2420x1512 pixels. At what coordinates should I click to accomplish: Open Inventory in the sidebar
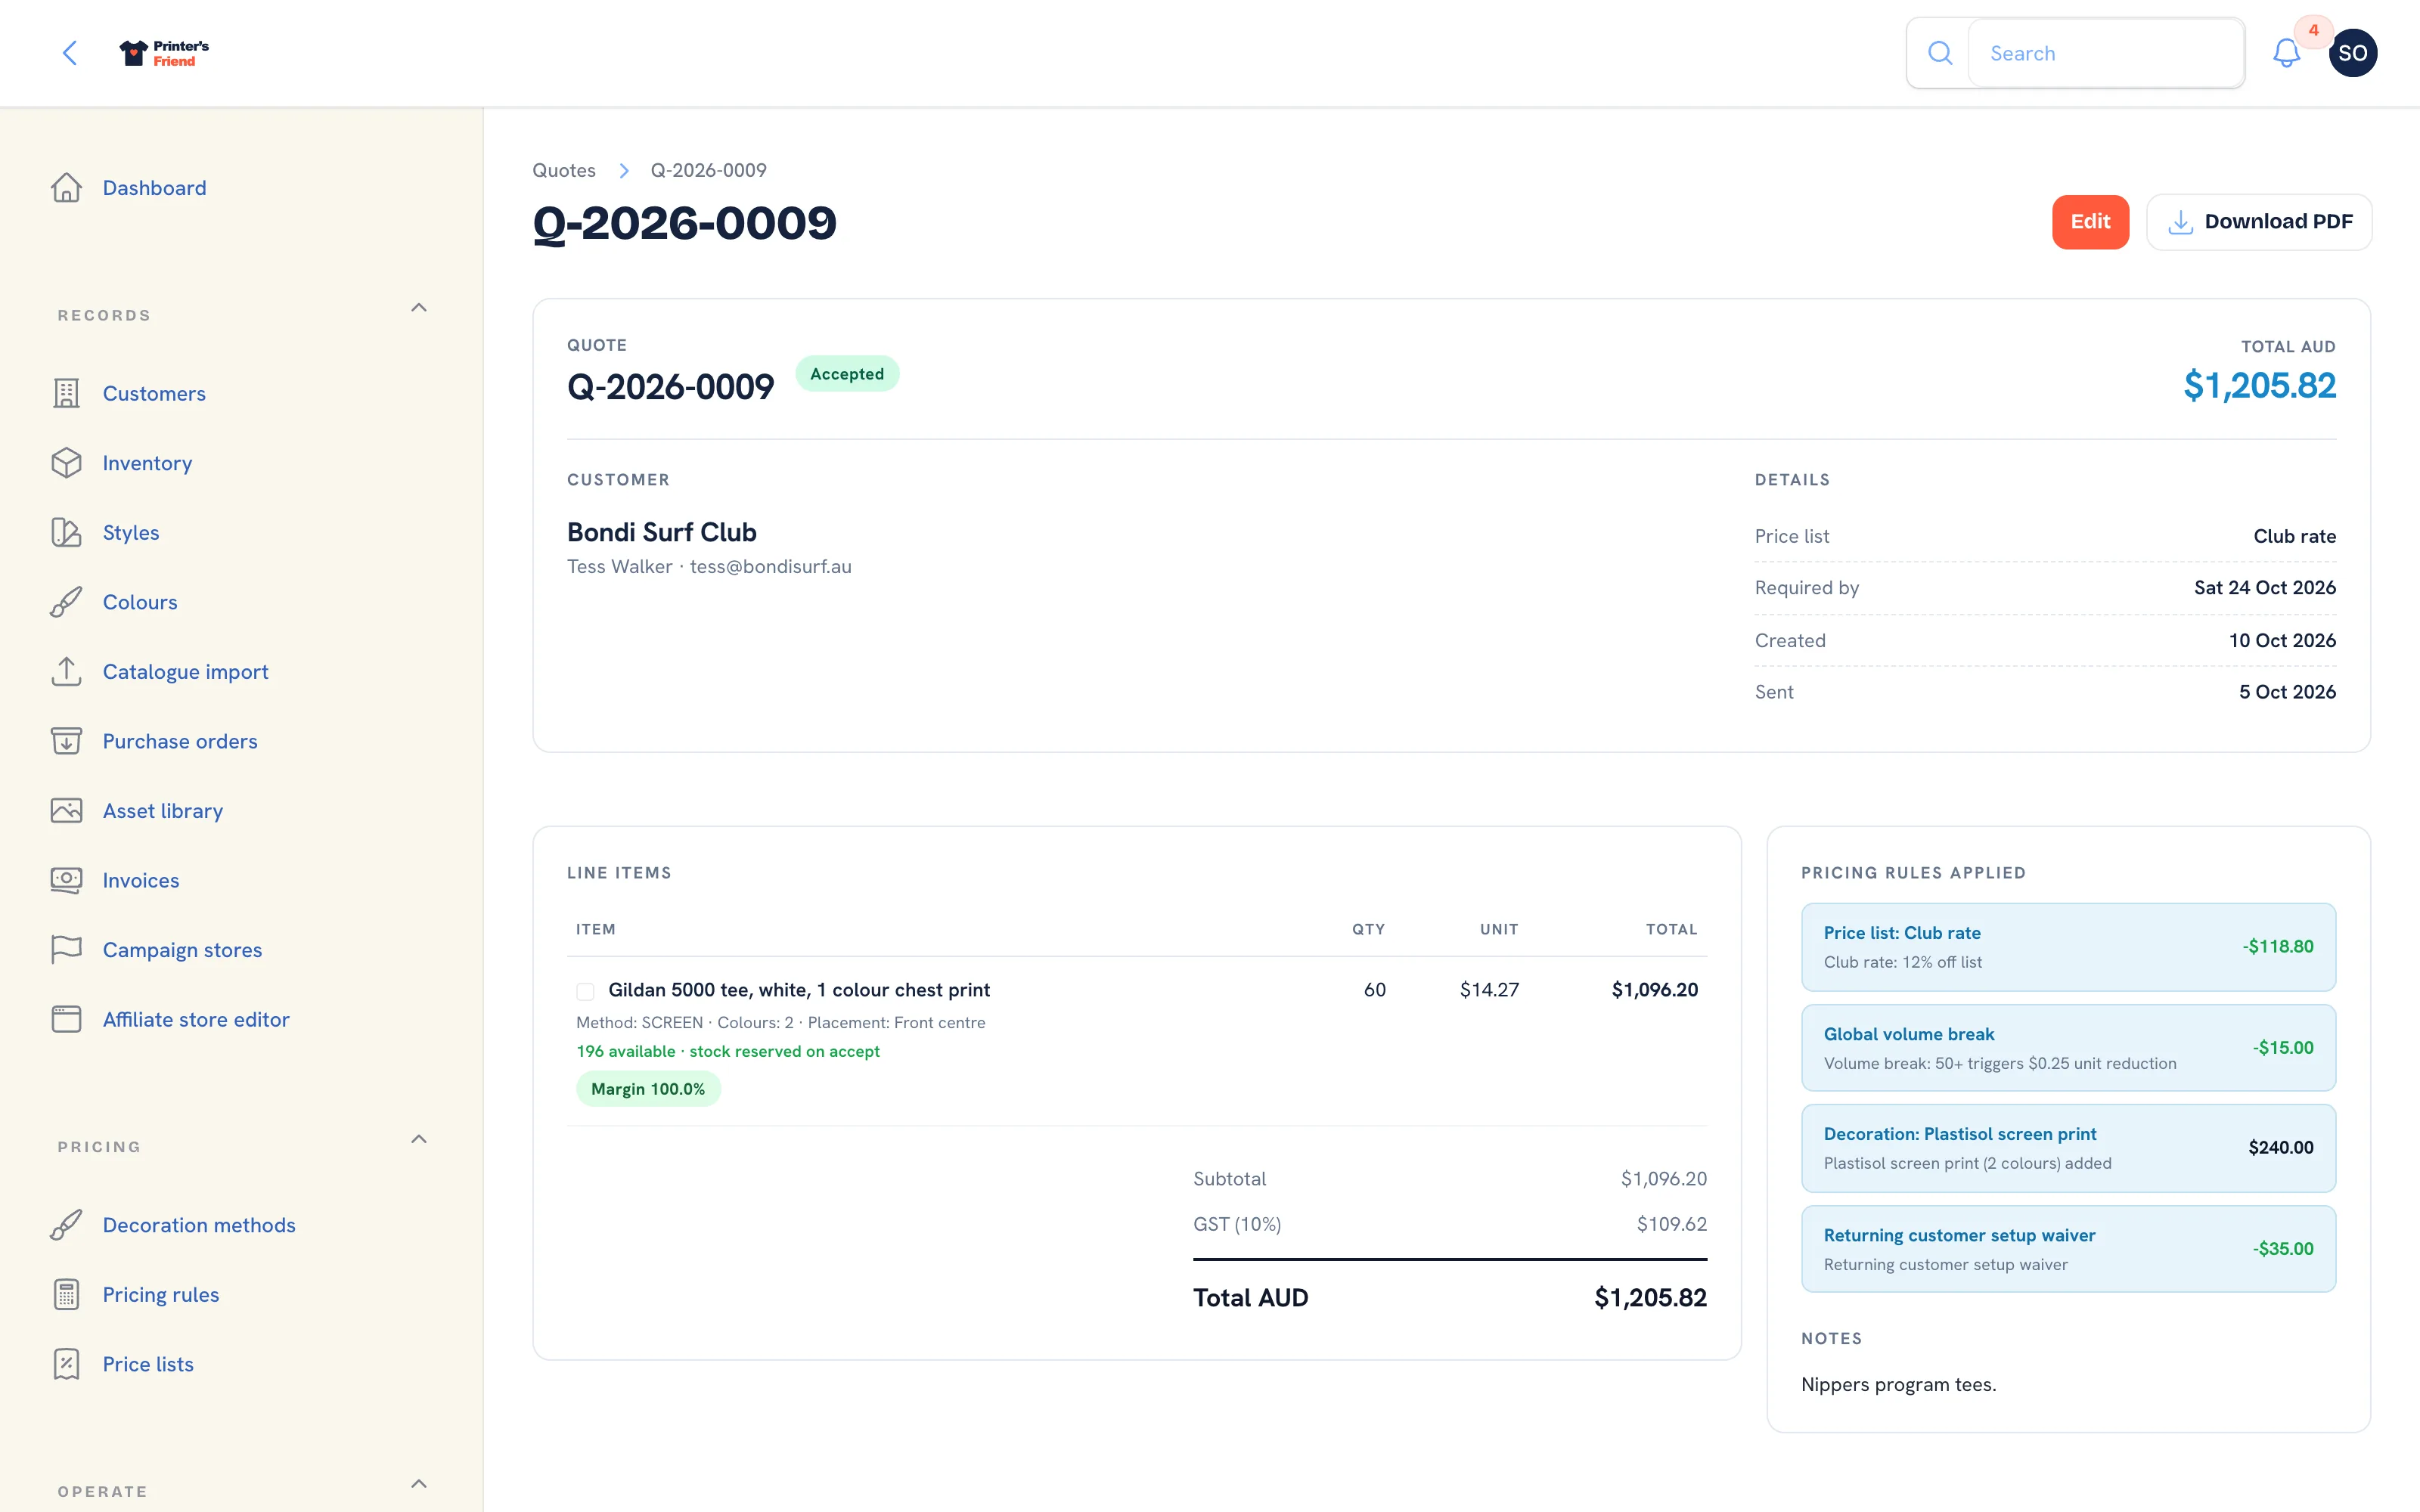(x=147, y=463)
